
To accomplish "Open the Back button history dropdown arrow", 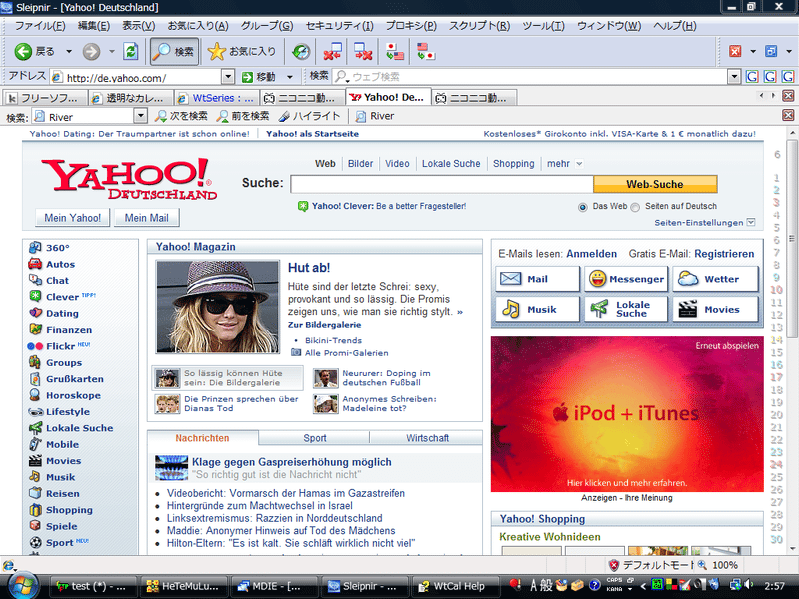I will point(69,51).
